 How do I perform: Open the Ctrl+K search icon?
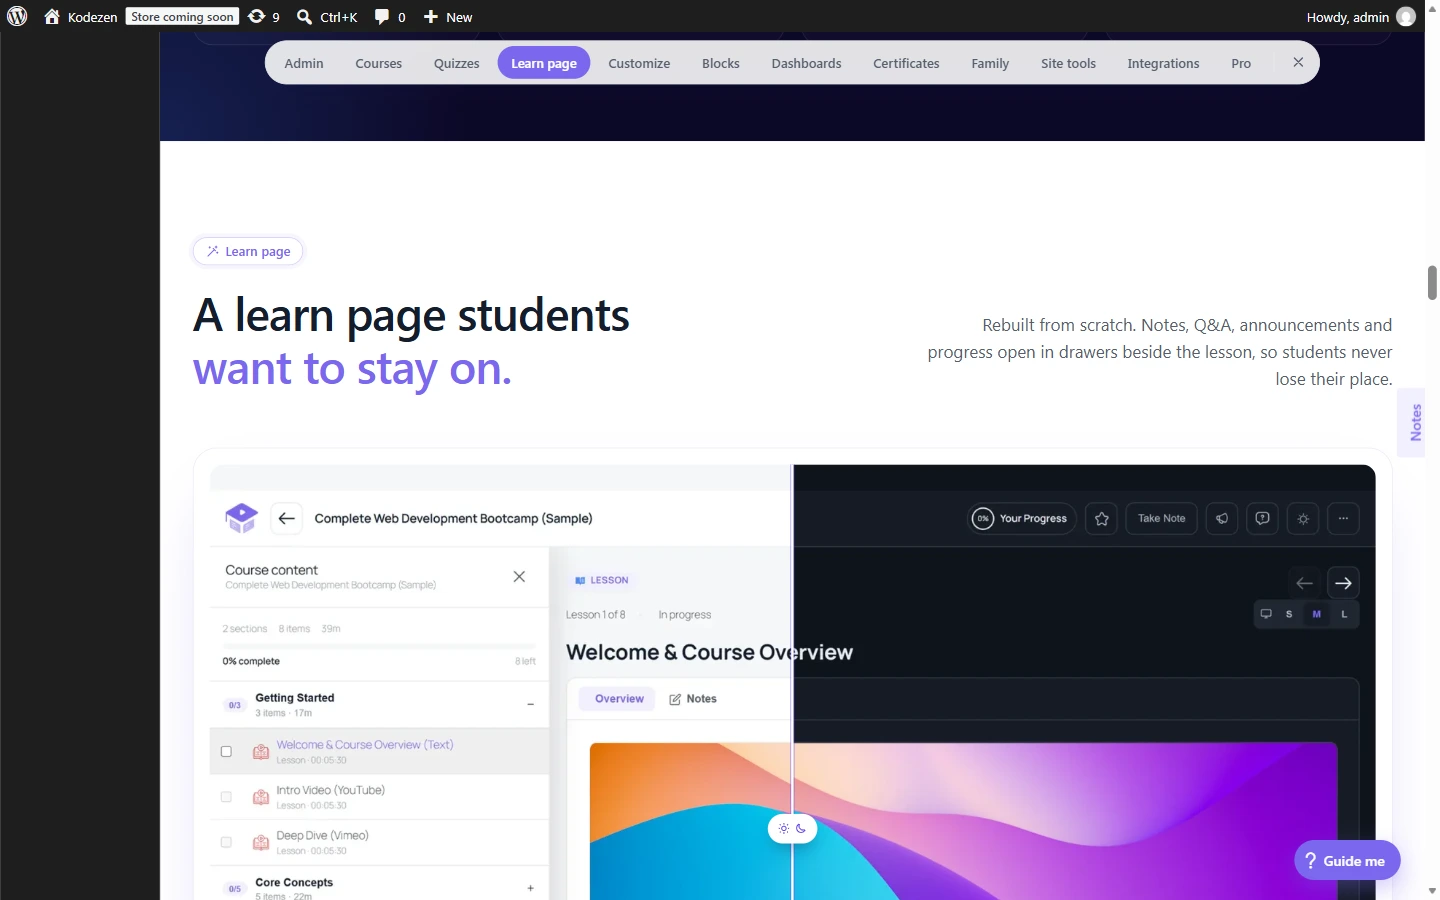click(x=304, y=17)
